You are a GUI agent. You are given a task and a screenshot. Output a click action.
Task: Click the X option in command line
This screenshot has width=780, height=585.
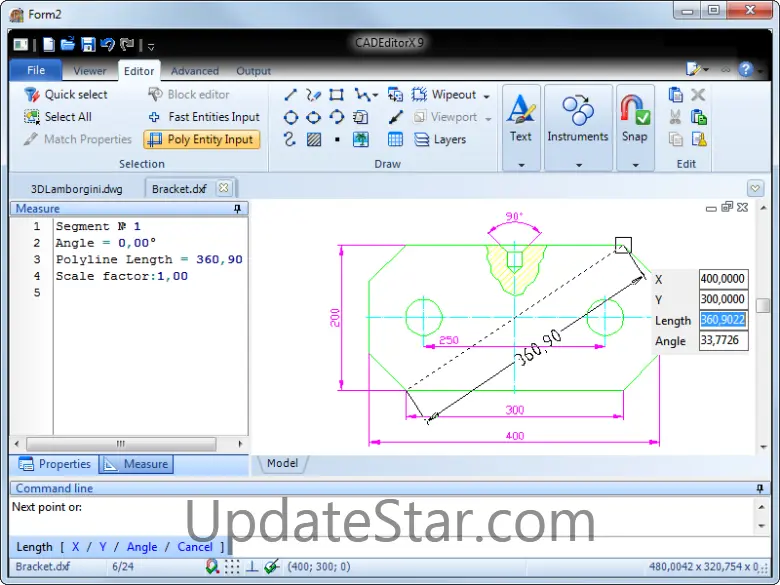75,547
